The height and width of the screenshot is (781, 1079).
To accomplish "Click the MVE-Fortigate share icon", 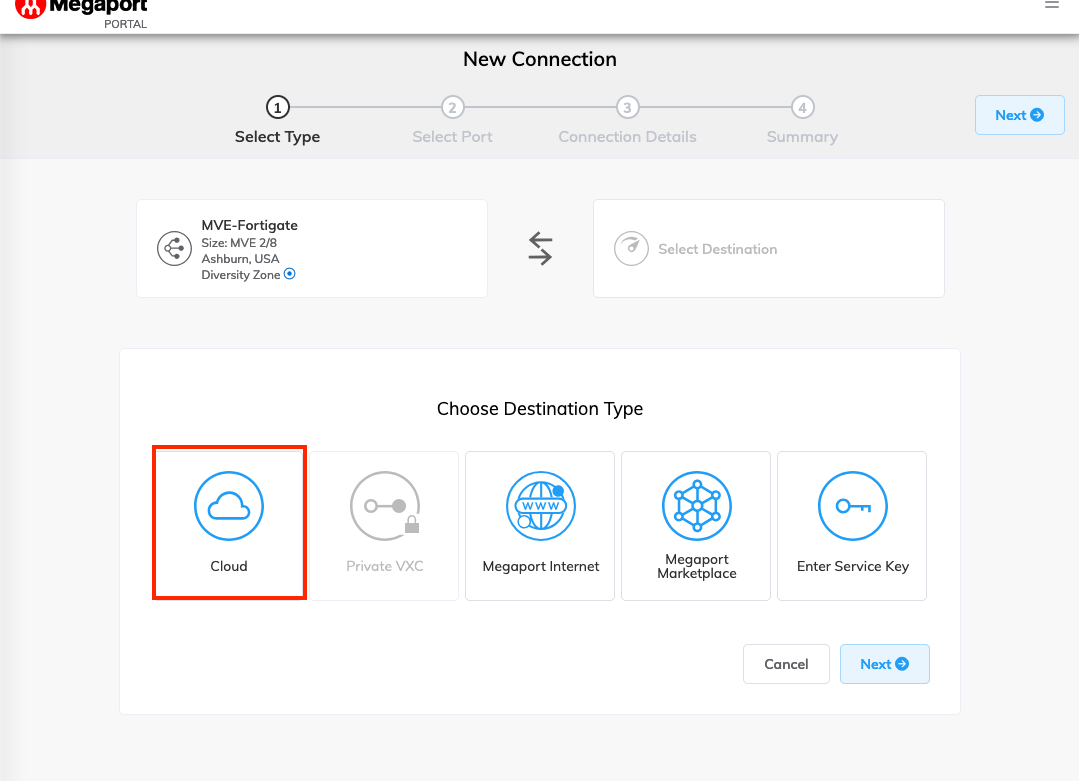I will coord(174,248).
